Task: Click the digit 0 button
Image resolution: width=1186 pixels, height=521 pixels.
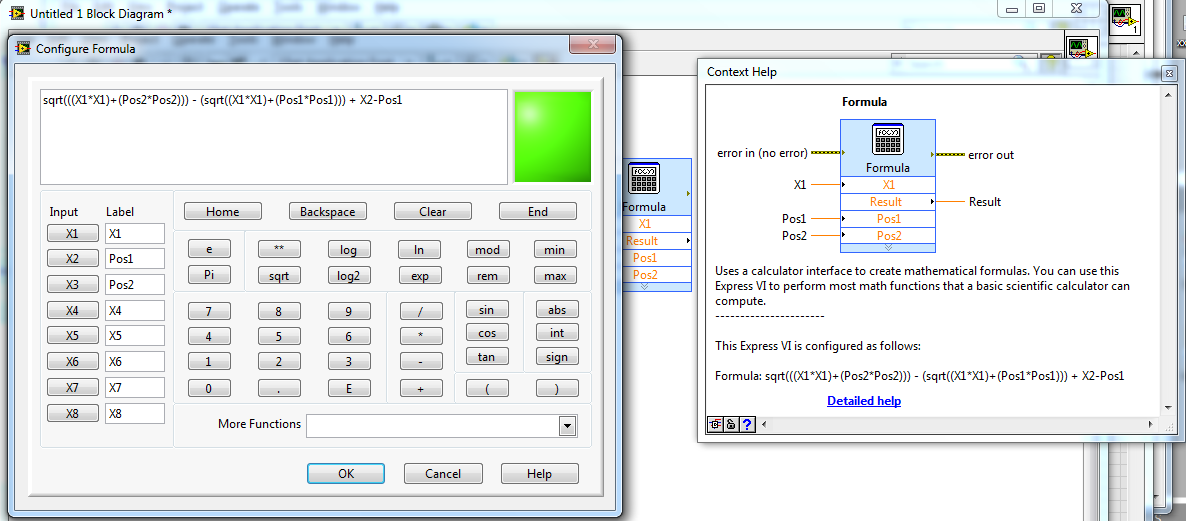Action: pos(209,389)
